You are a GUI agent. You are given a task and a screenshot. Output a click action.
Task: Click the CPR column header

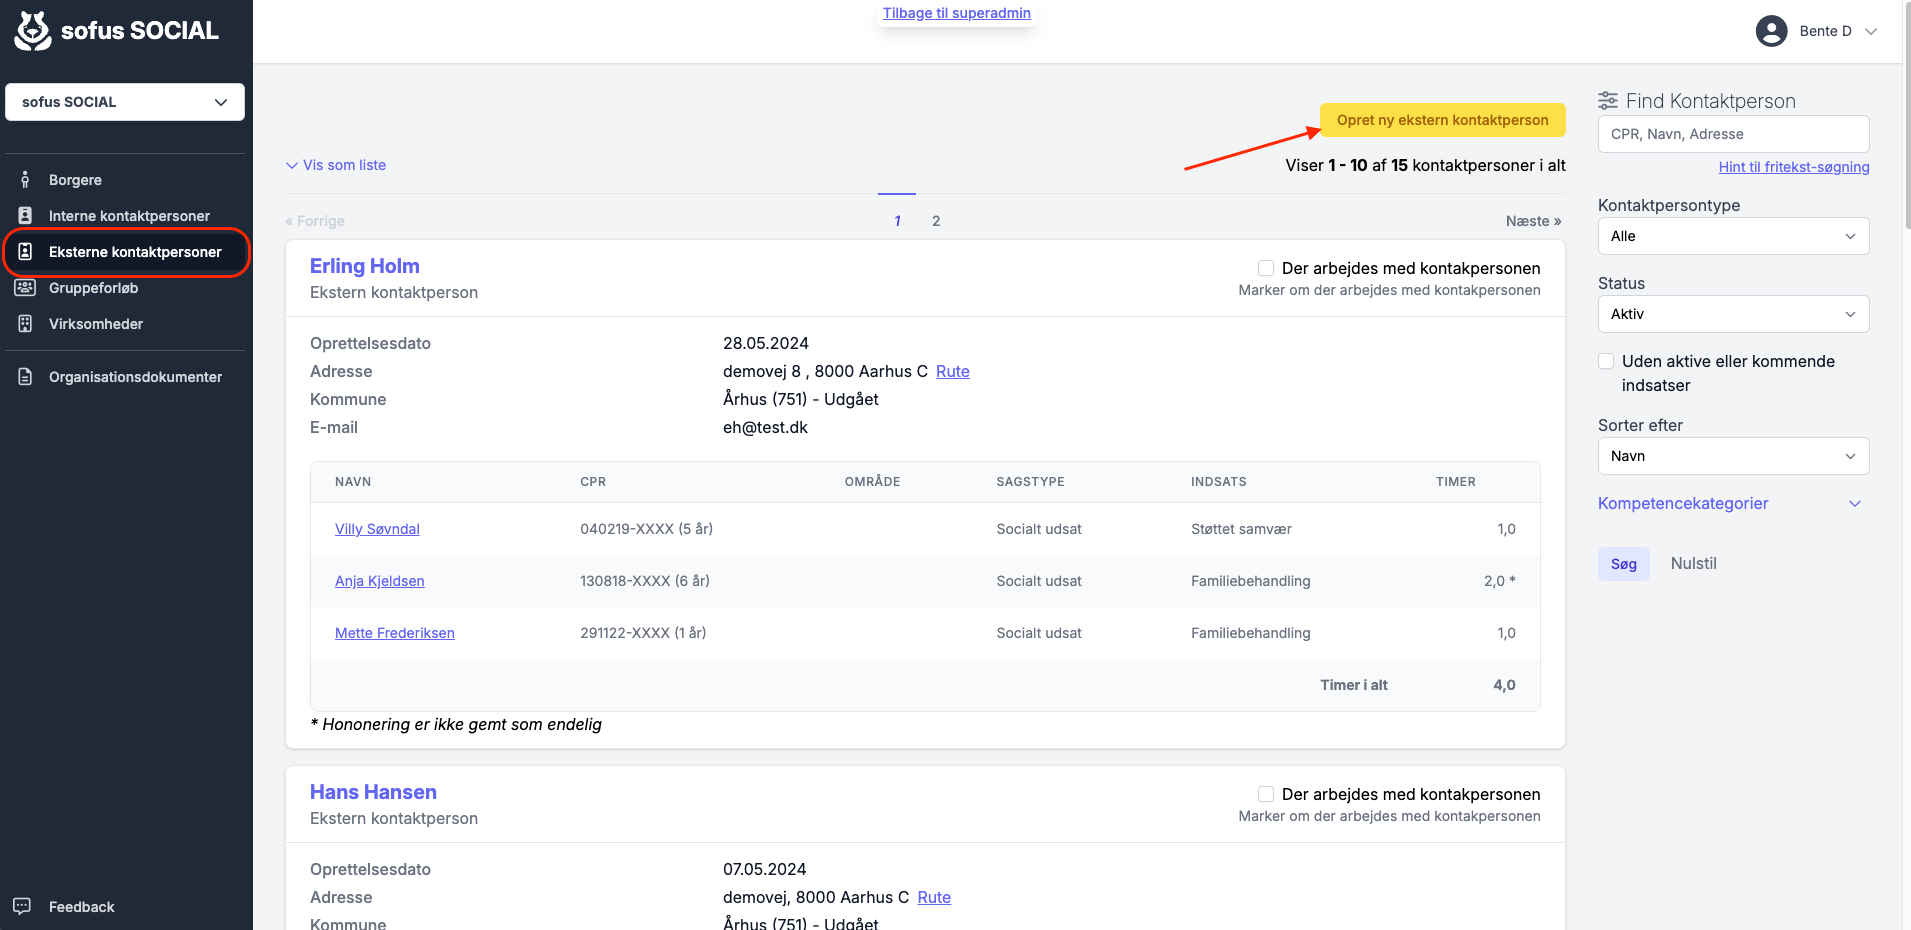pos(593,482)
